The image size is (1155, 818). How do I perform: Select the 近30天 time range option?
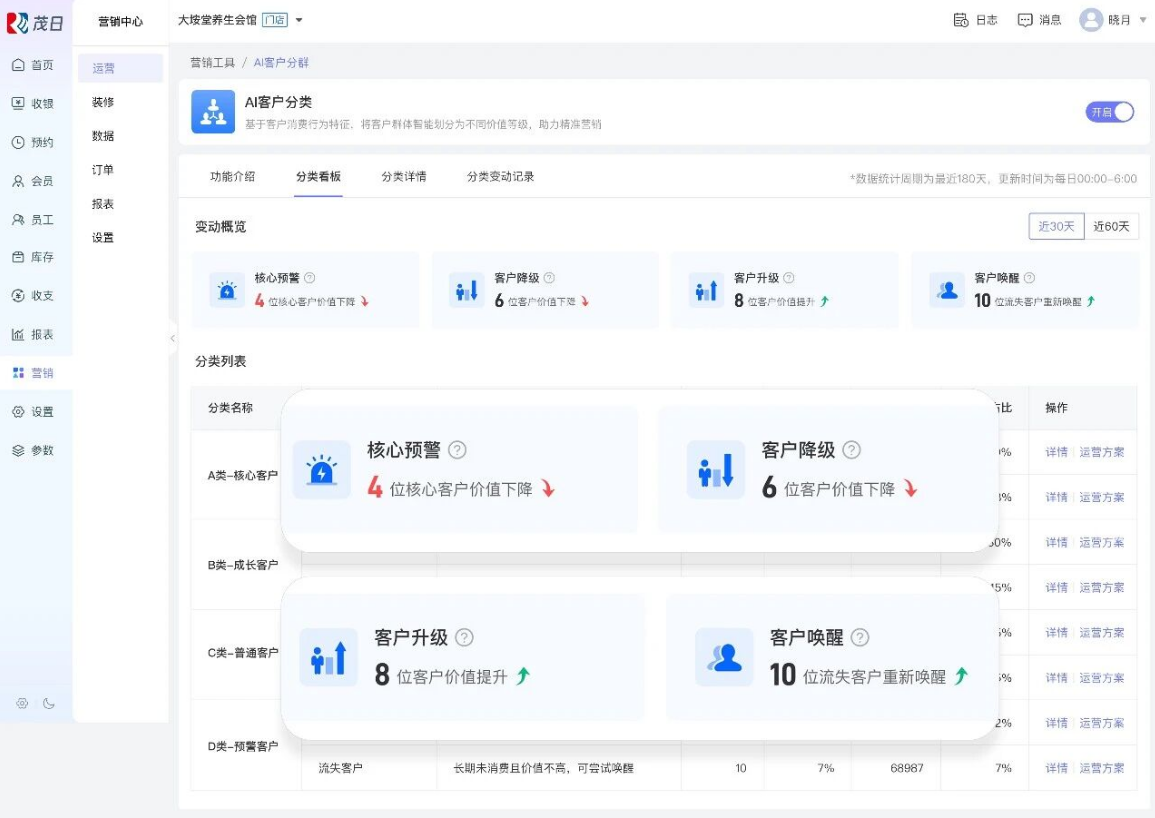coord(1056,226)
